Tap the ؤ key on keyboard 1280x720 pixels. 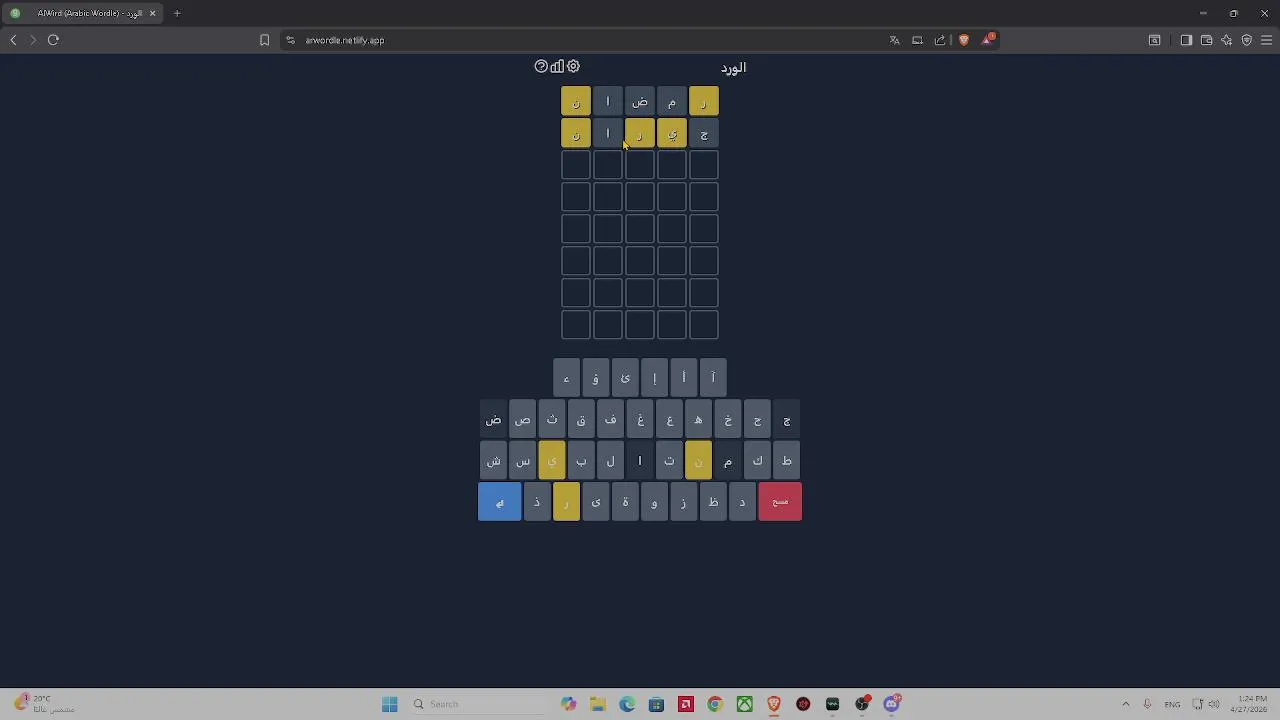point(595,377)
